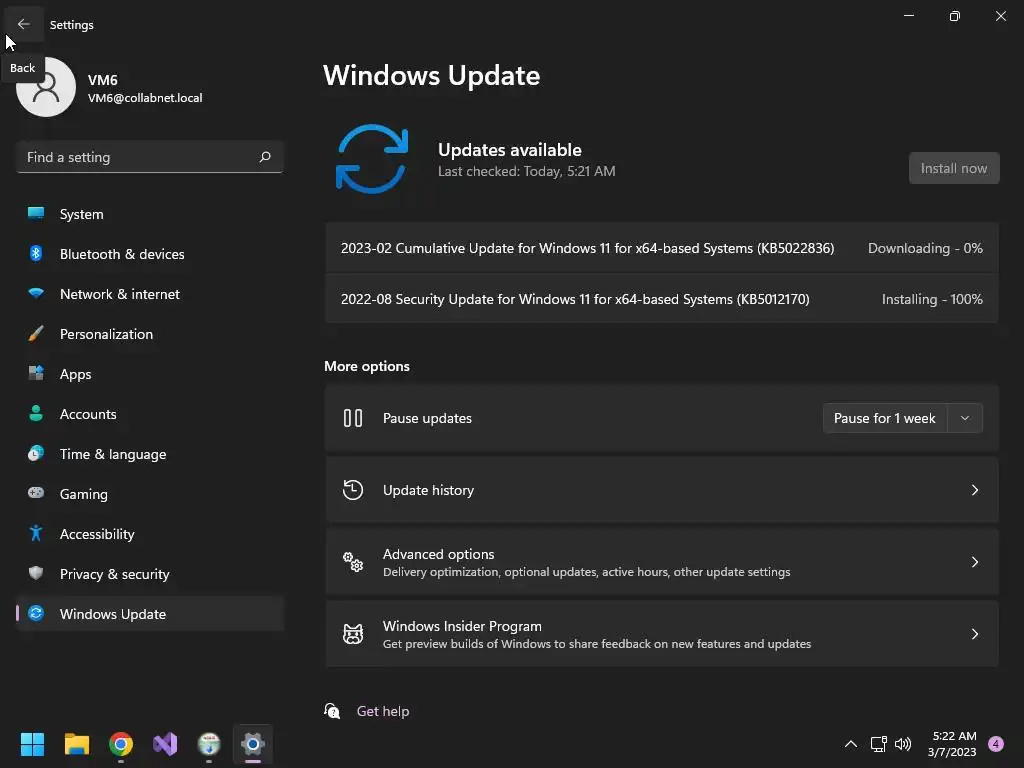Click the Privacy shield icon
This screenshot has width=1024, height=768.
tap(36, 573)
